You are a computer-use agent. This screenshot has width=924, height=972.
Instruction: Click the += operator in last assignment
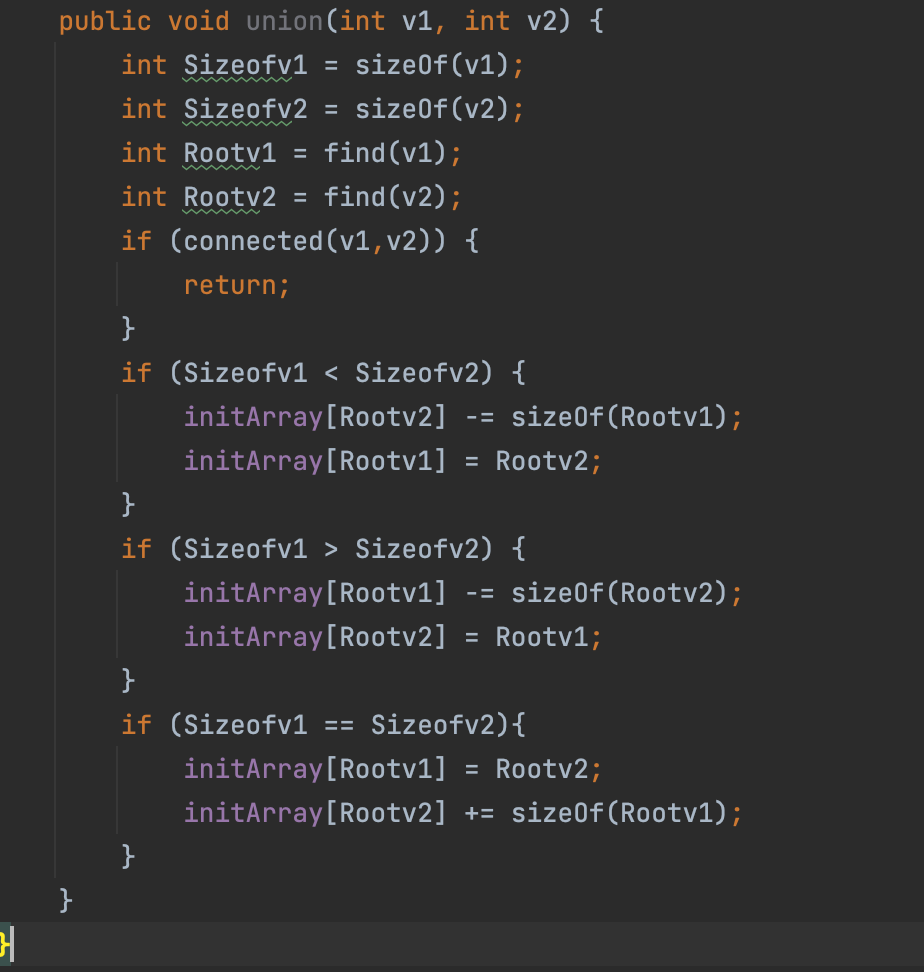click(479, 813)
